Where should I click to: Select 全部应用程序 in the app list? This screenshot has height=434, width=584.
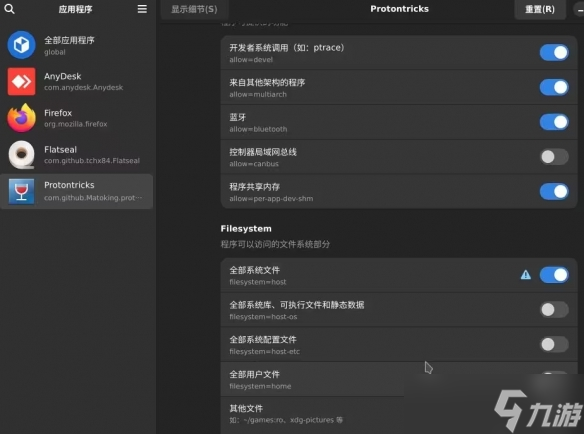(76, 45)
